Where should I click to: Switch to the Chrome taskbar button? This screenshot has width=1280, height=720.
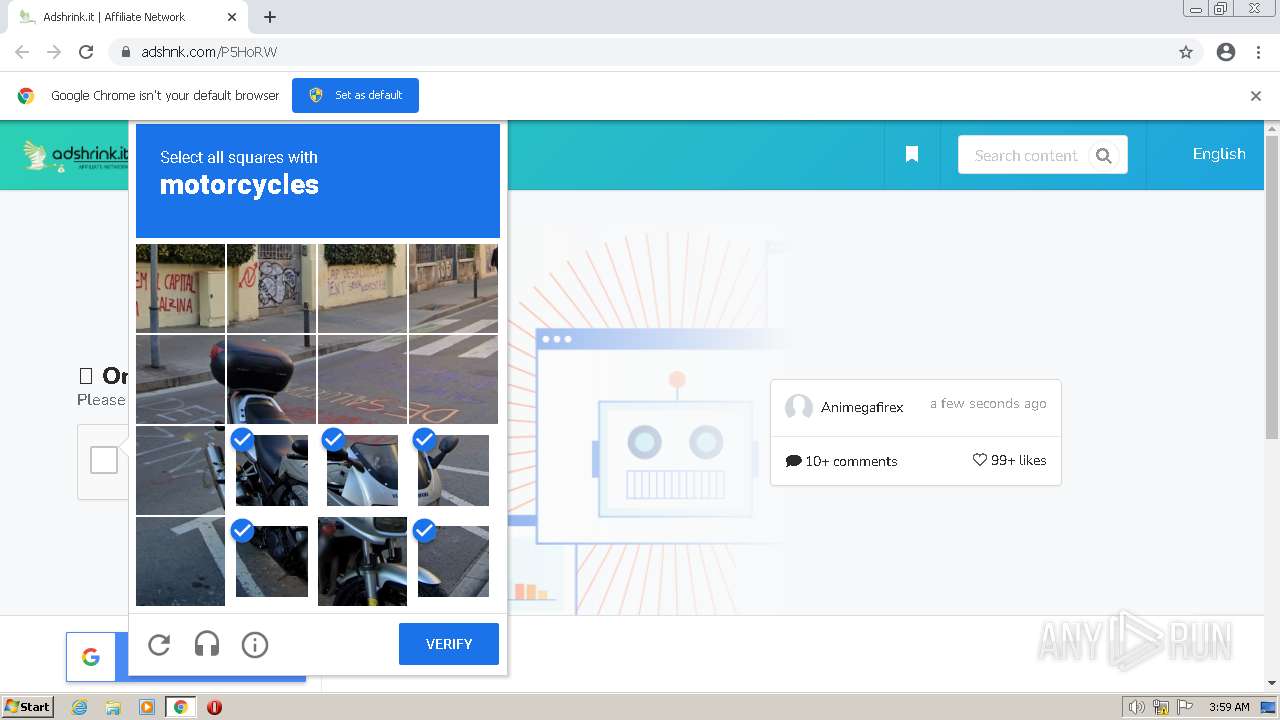click(x=180, y=707)
